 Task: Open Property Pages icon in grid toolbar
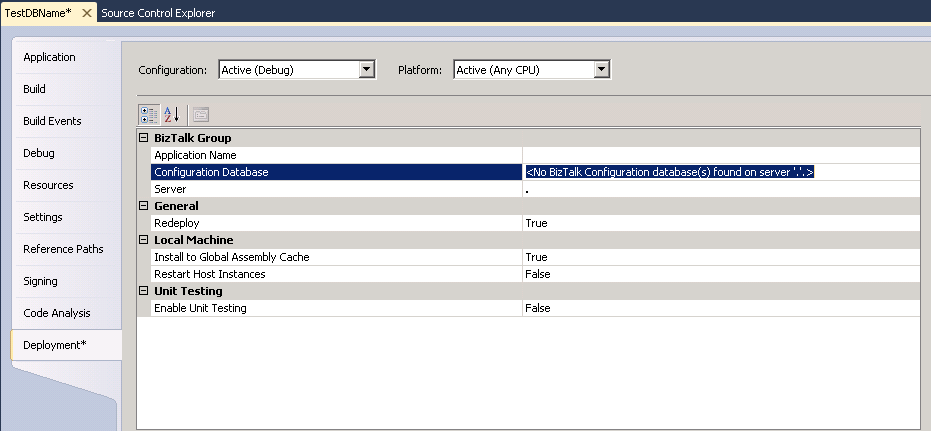coord(201,115)
